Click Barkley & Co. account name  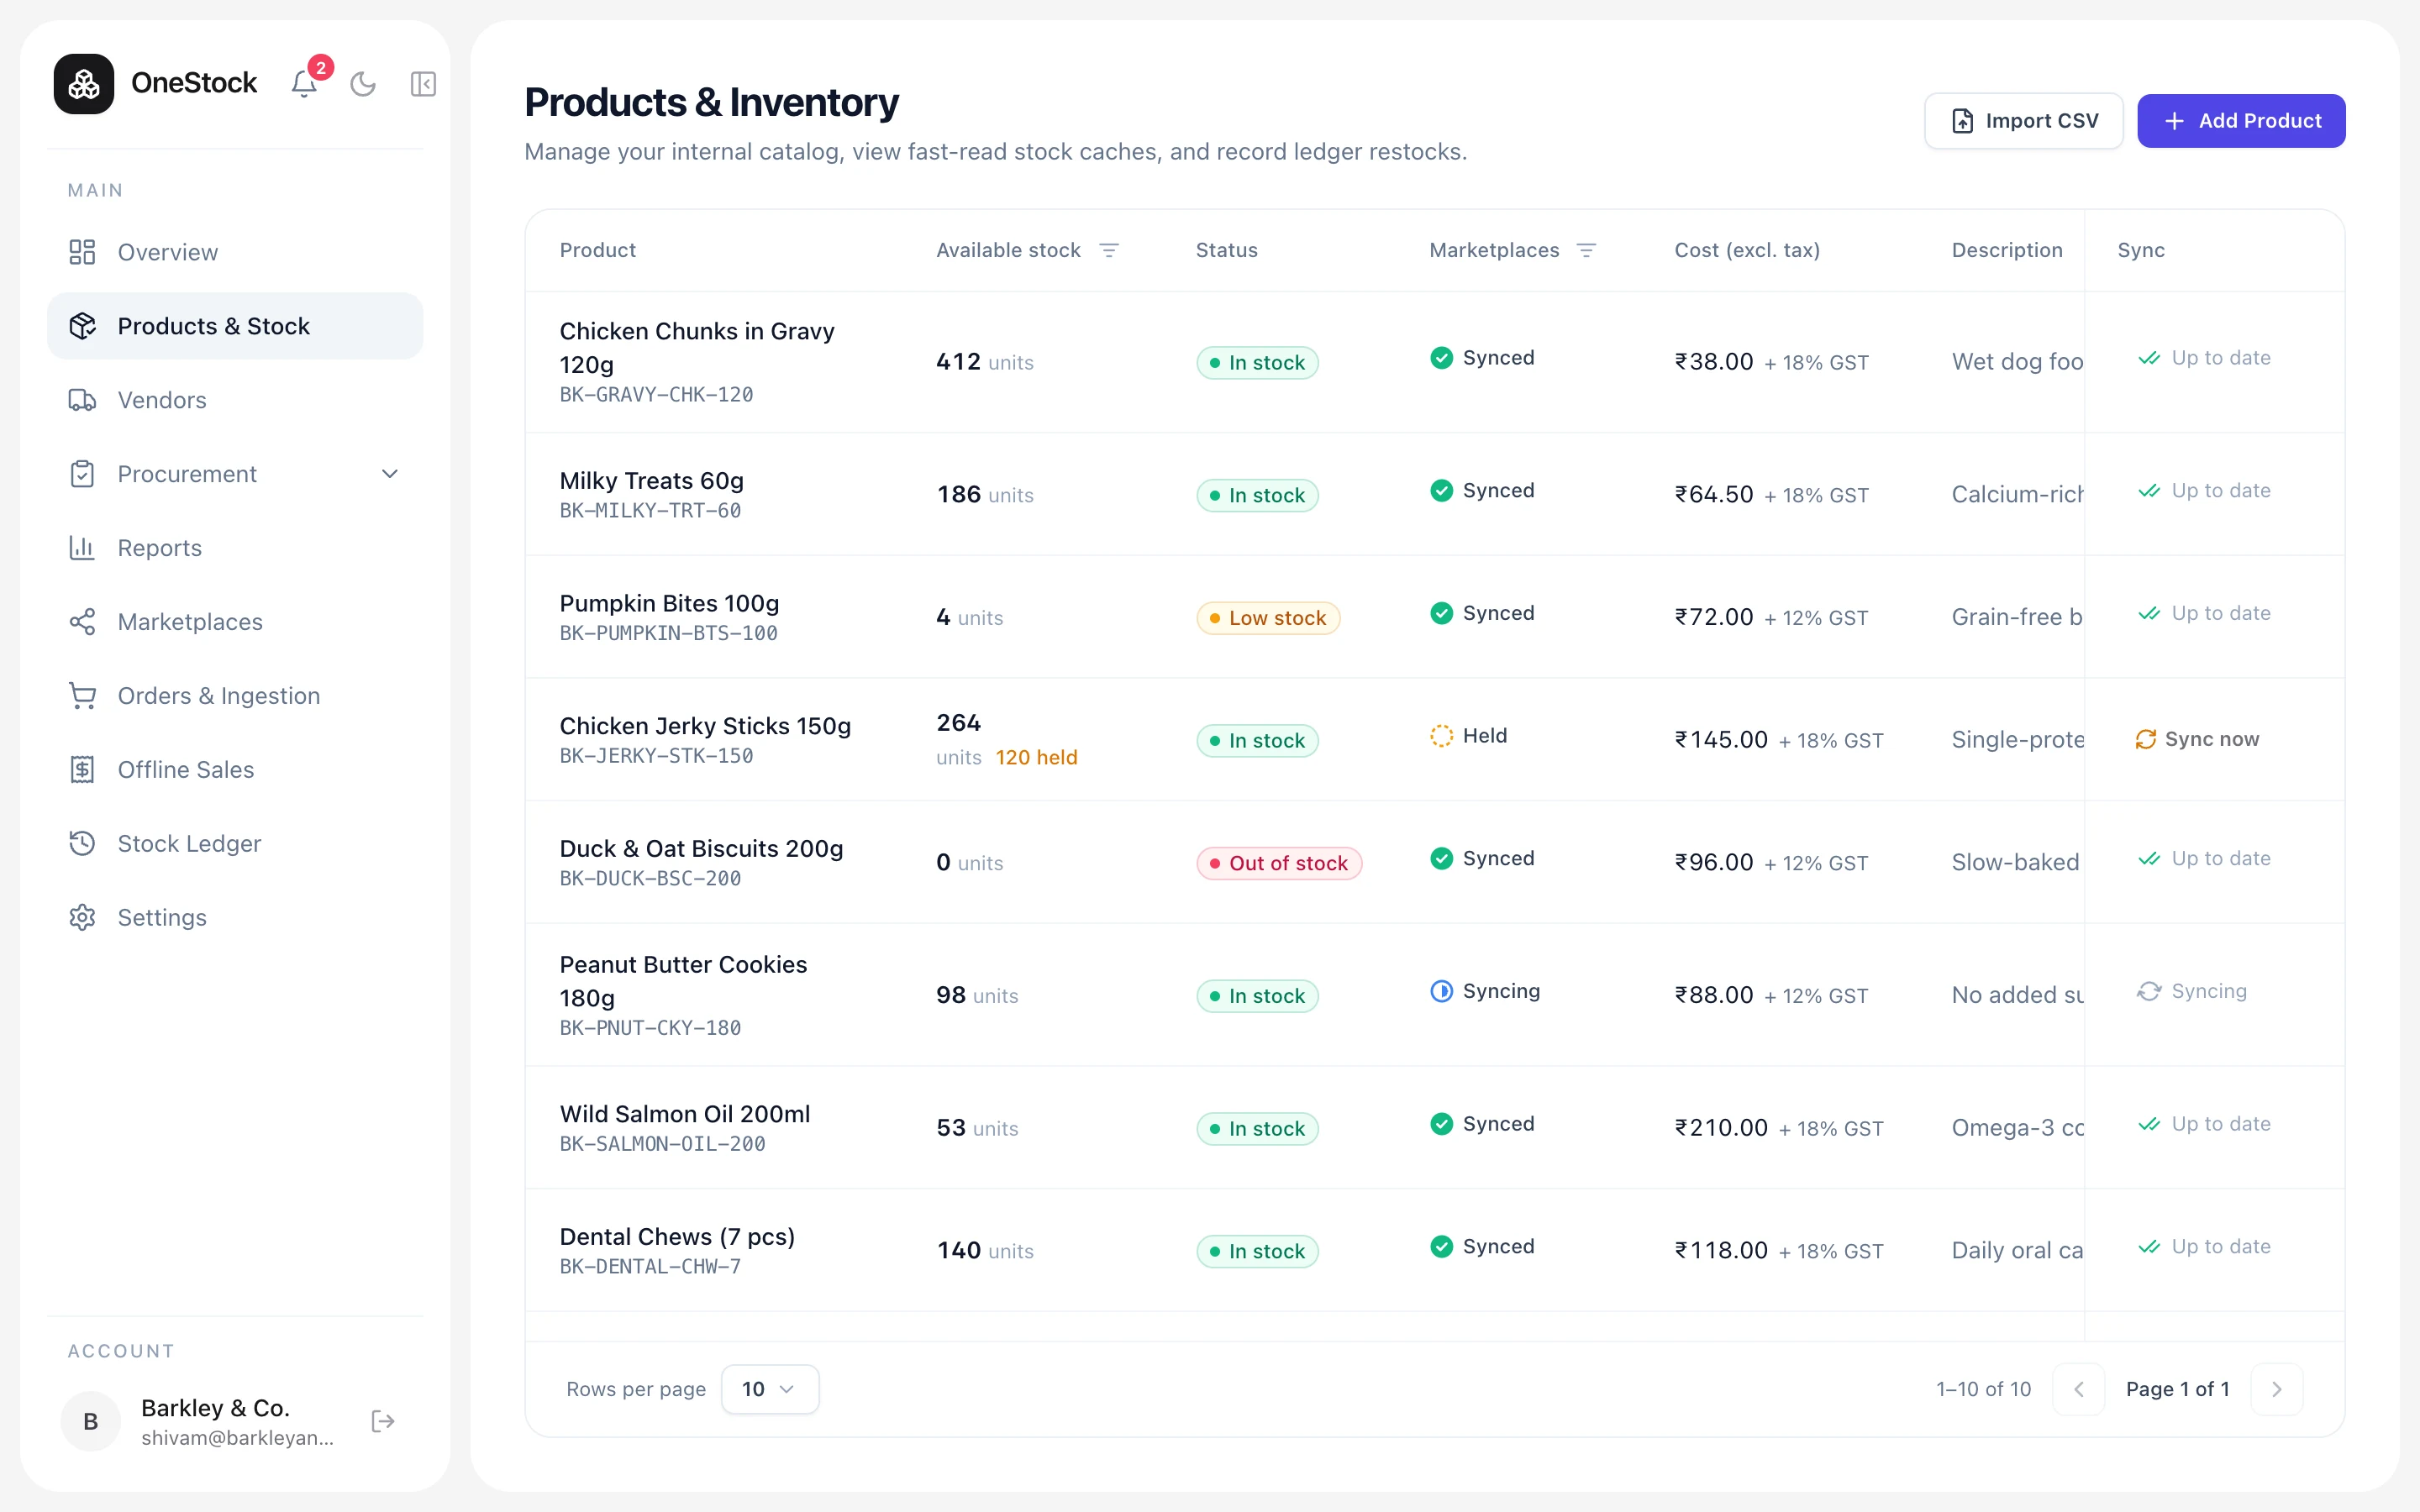tap(215, 1408)
